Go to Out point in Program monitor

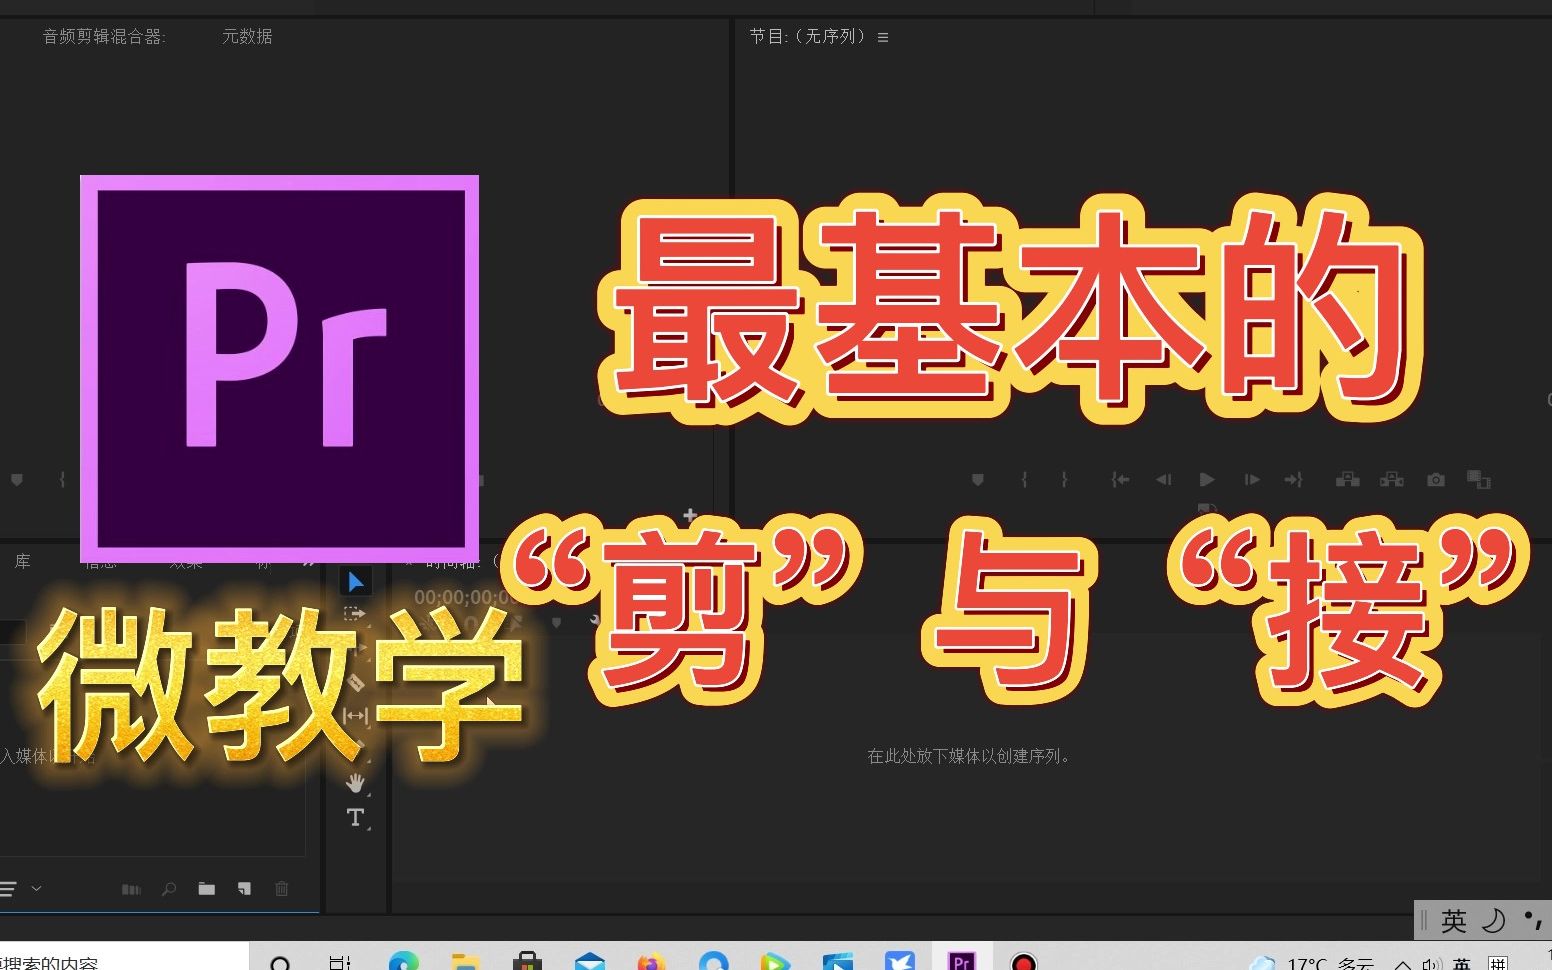[1294, 480]
